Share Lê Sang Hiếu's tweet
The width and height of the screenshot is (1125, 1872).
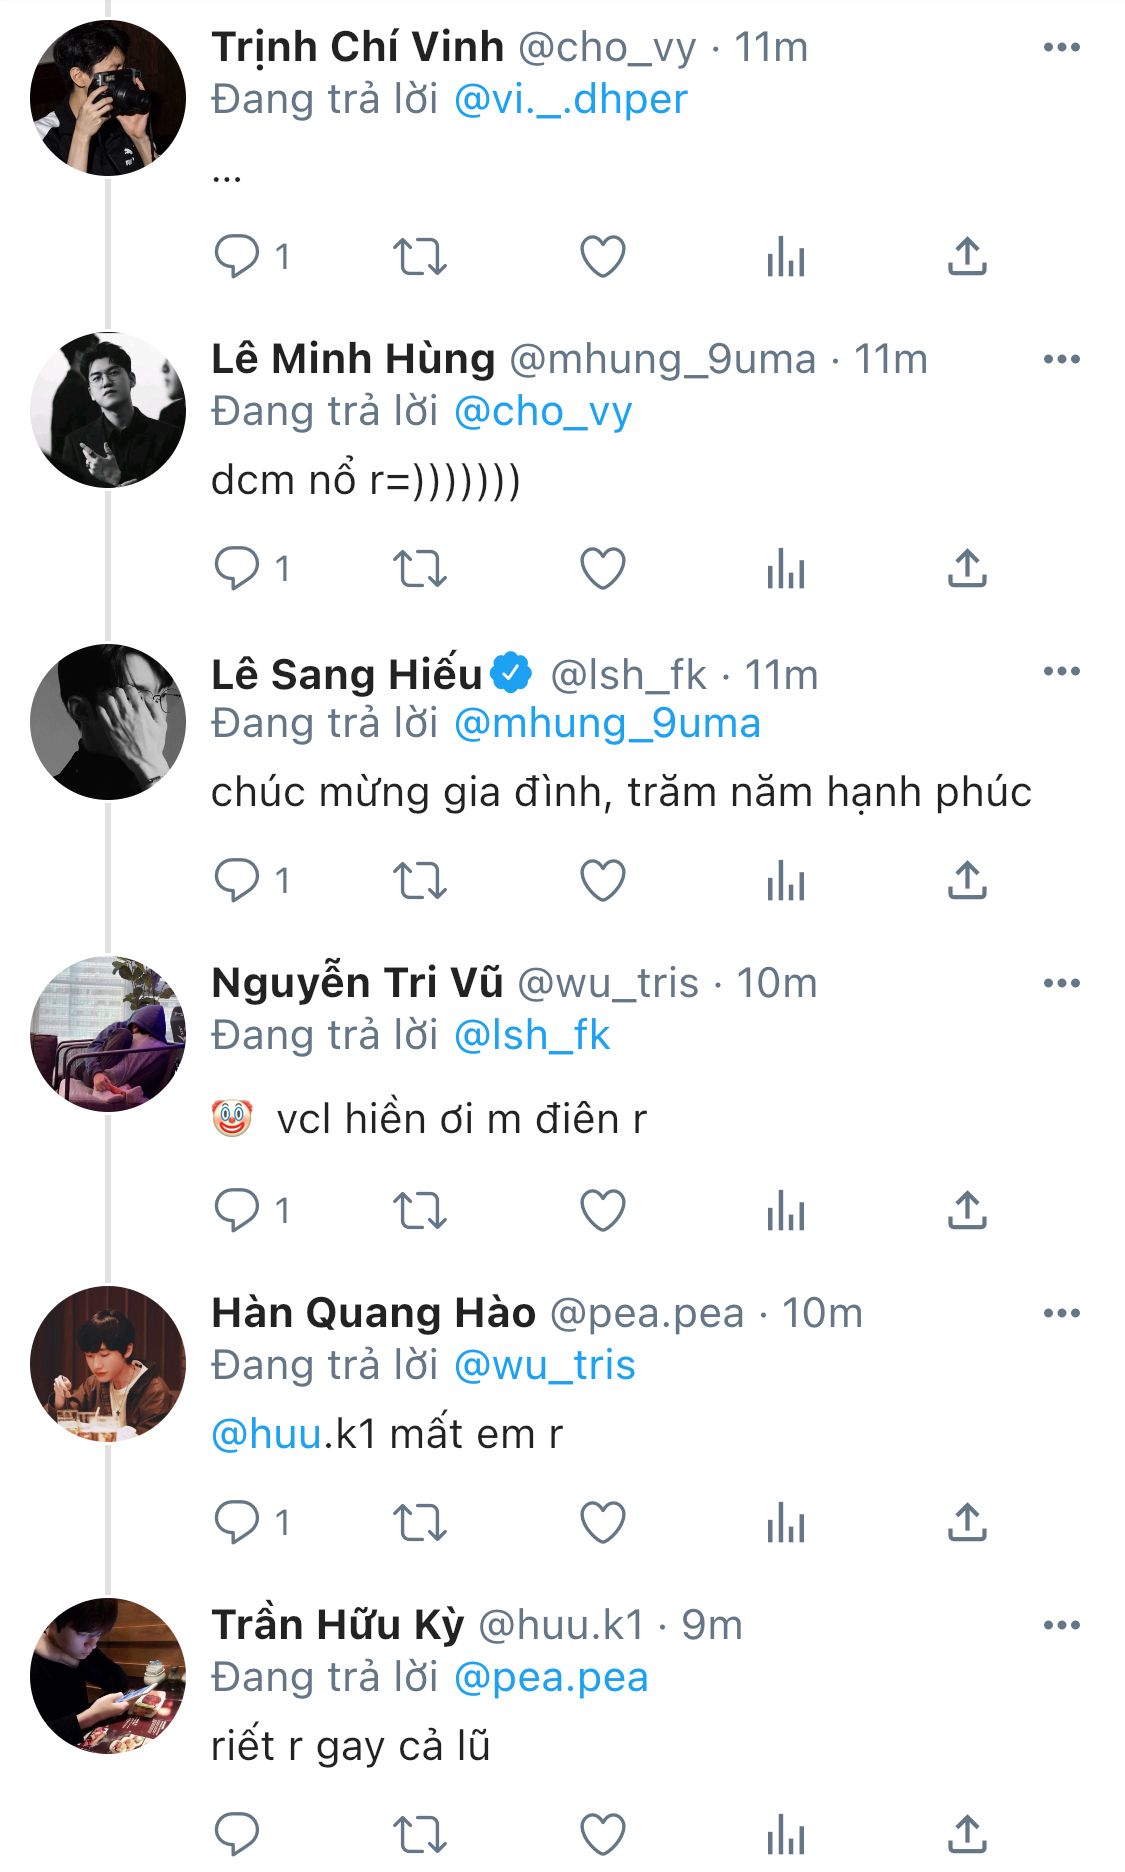[x=967, y=881]
